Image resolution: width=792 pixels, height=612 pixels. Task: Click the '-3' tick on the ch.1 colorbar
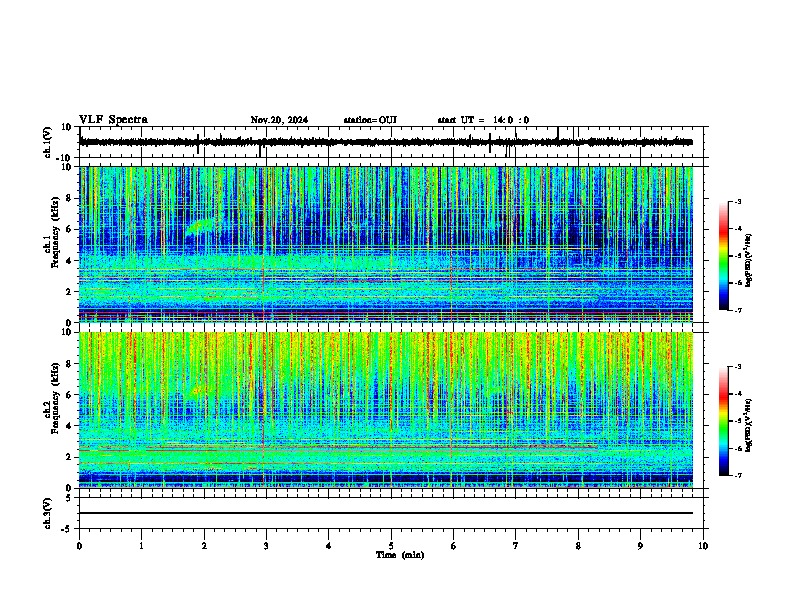pos(737,202)
